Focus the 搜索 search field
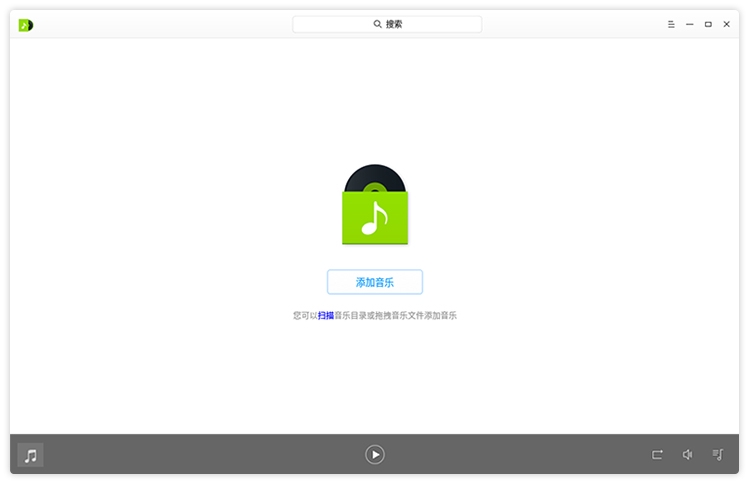The width and height of the screenshot is (749, 484). coord(387,24)
